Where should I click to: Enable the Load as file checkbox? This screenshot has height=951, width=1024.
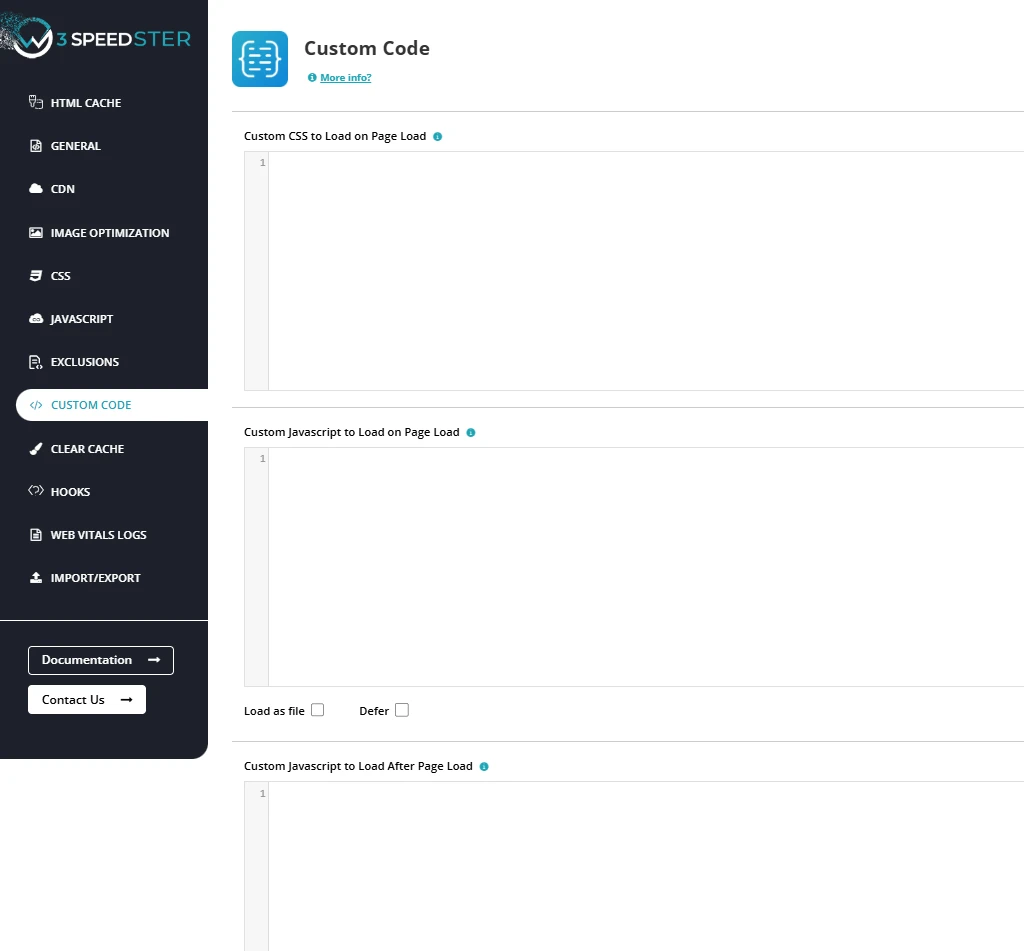coord(318,710)
